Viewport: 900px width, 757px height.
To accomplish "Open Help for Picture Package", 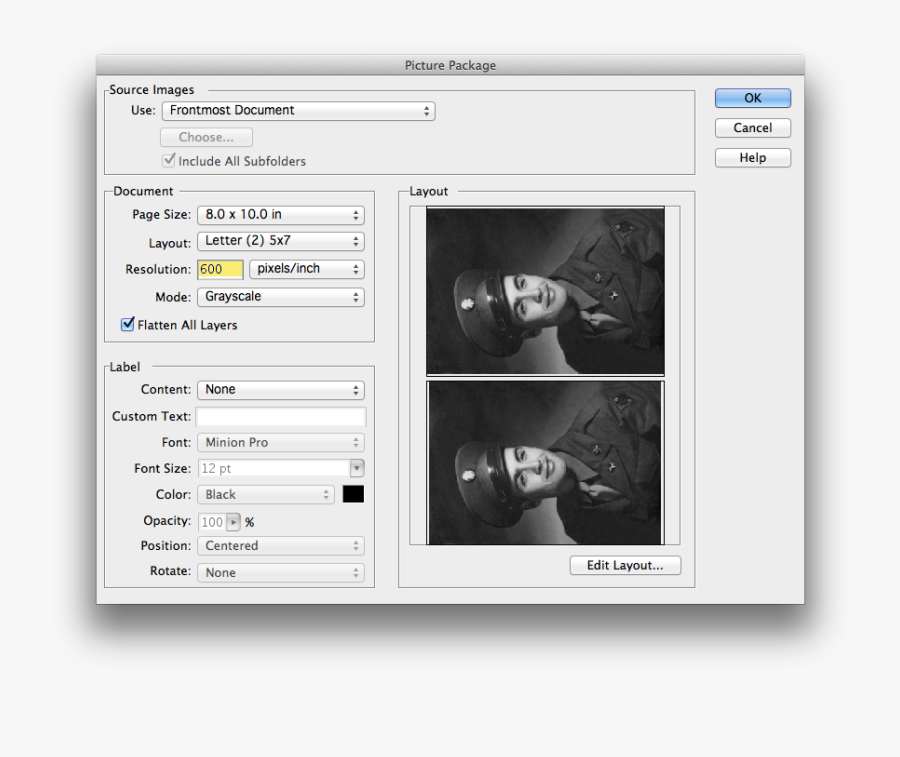I will coord(752,158).
